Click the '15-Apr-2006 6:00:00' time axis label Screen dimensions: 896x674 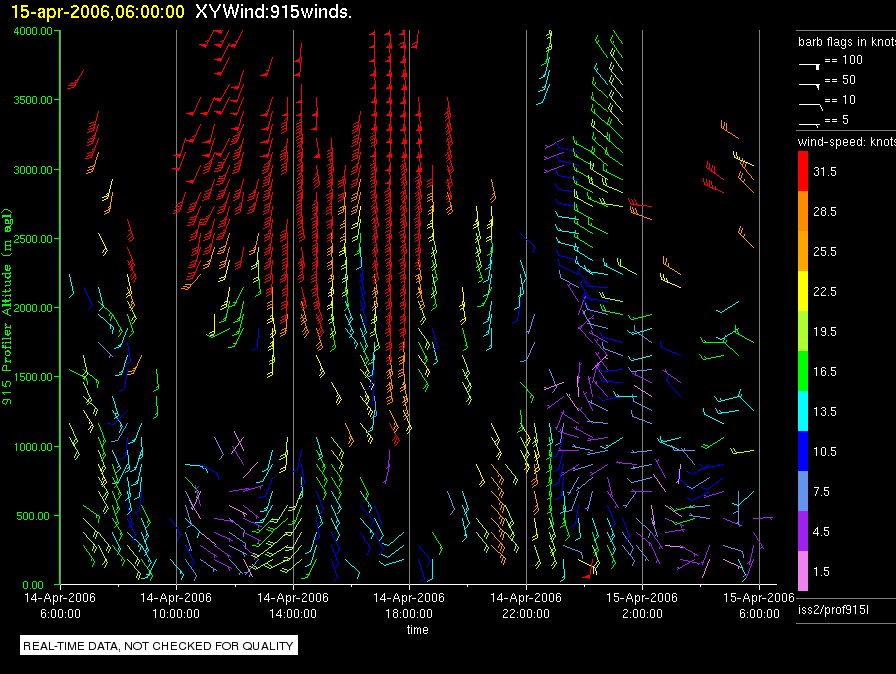point(759,605)
